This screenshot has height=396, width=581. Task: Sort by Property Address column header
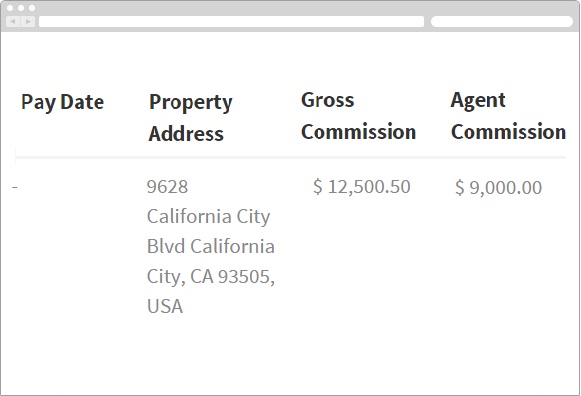[190, 117]
